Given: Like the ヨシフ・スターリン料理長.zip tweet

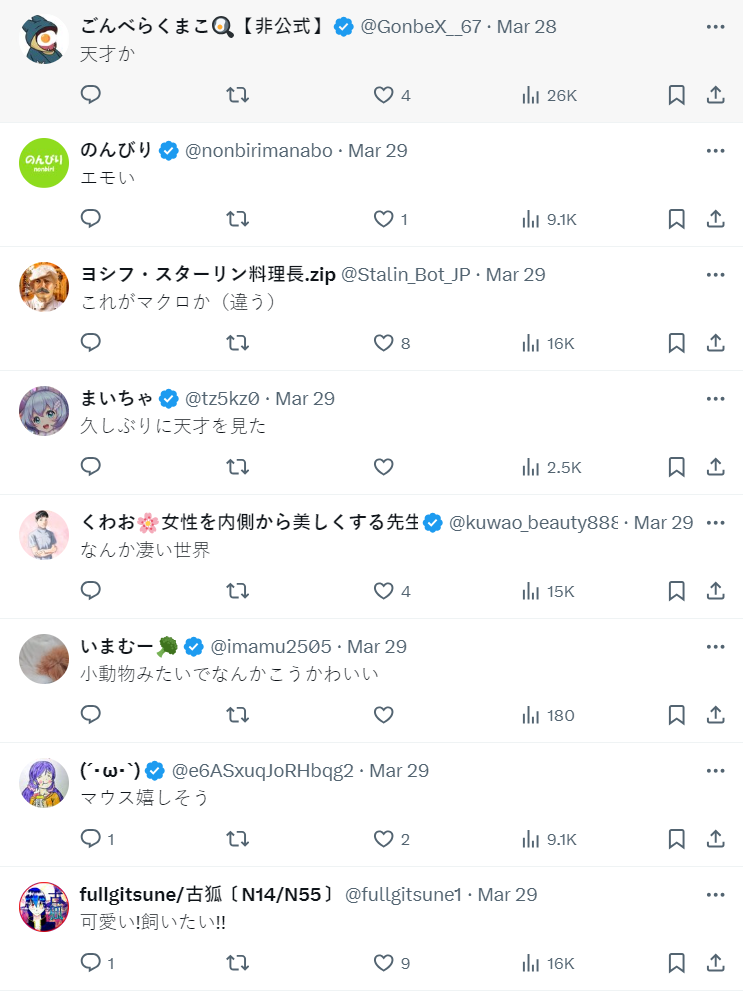Looking at the screenshot, I should pos(383,343).
